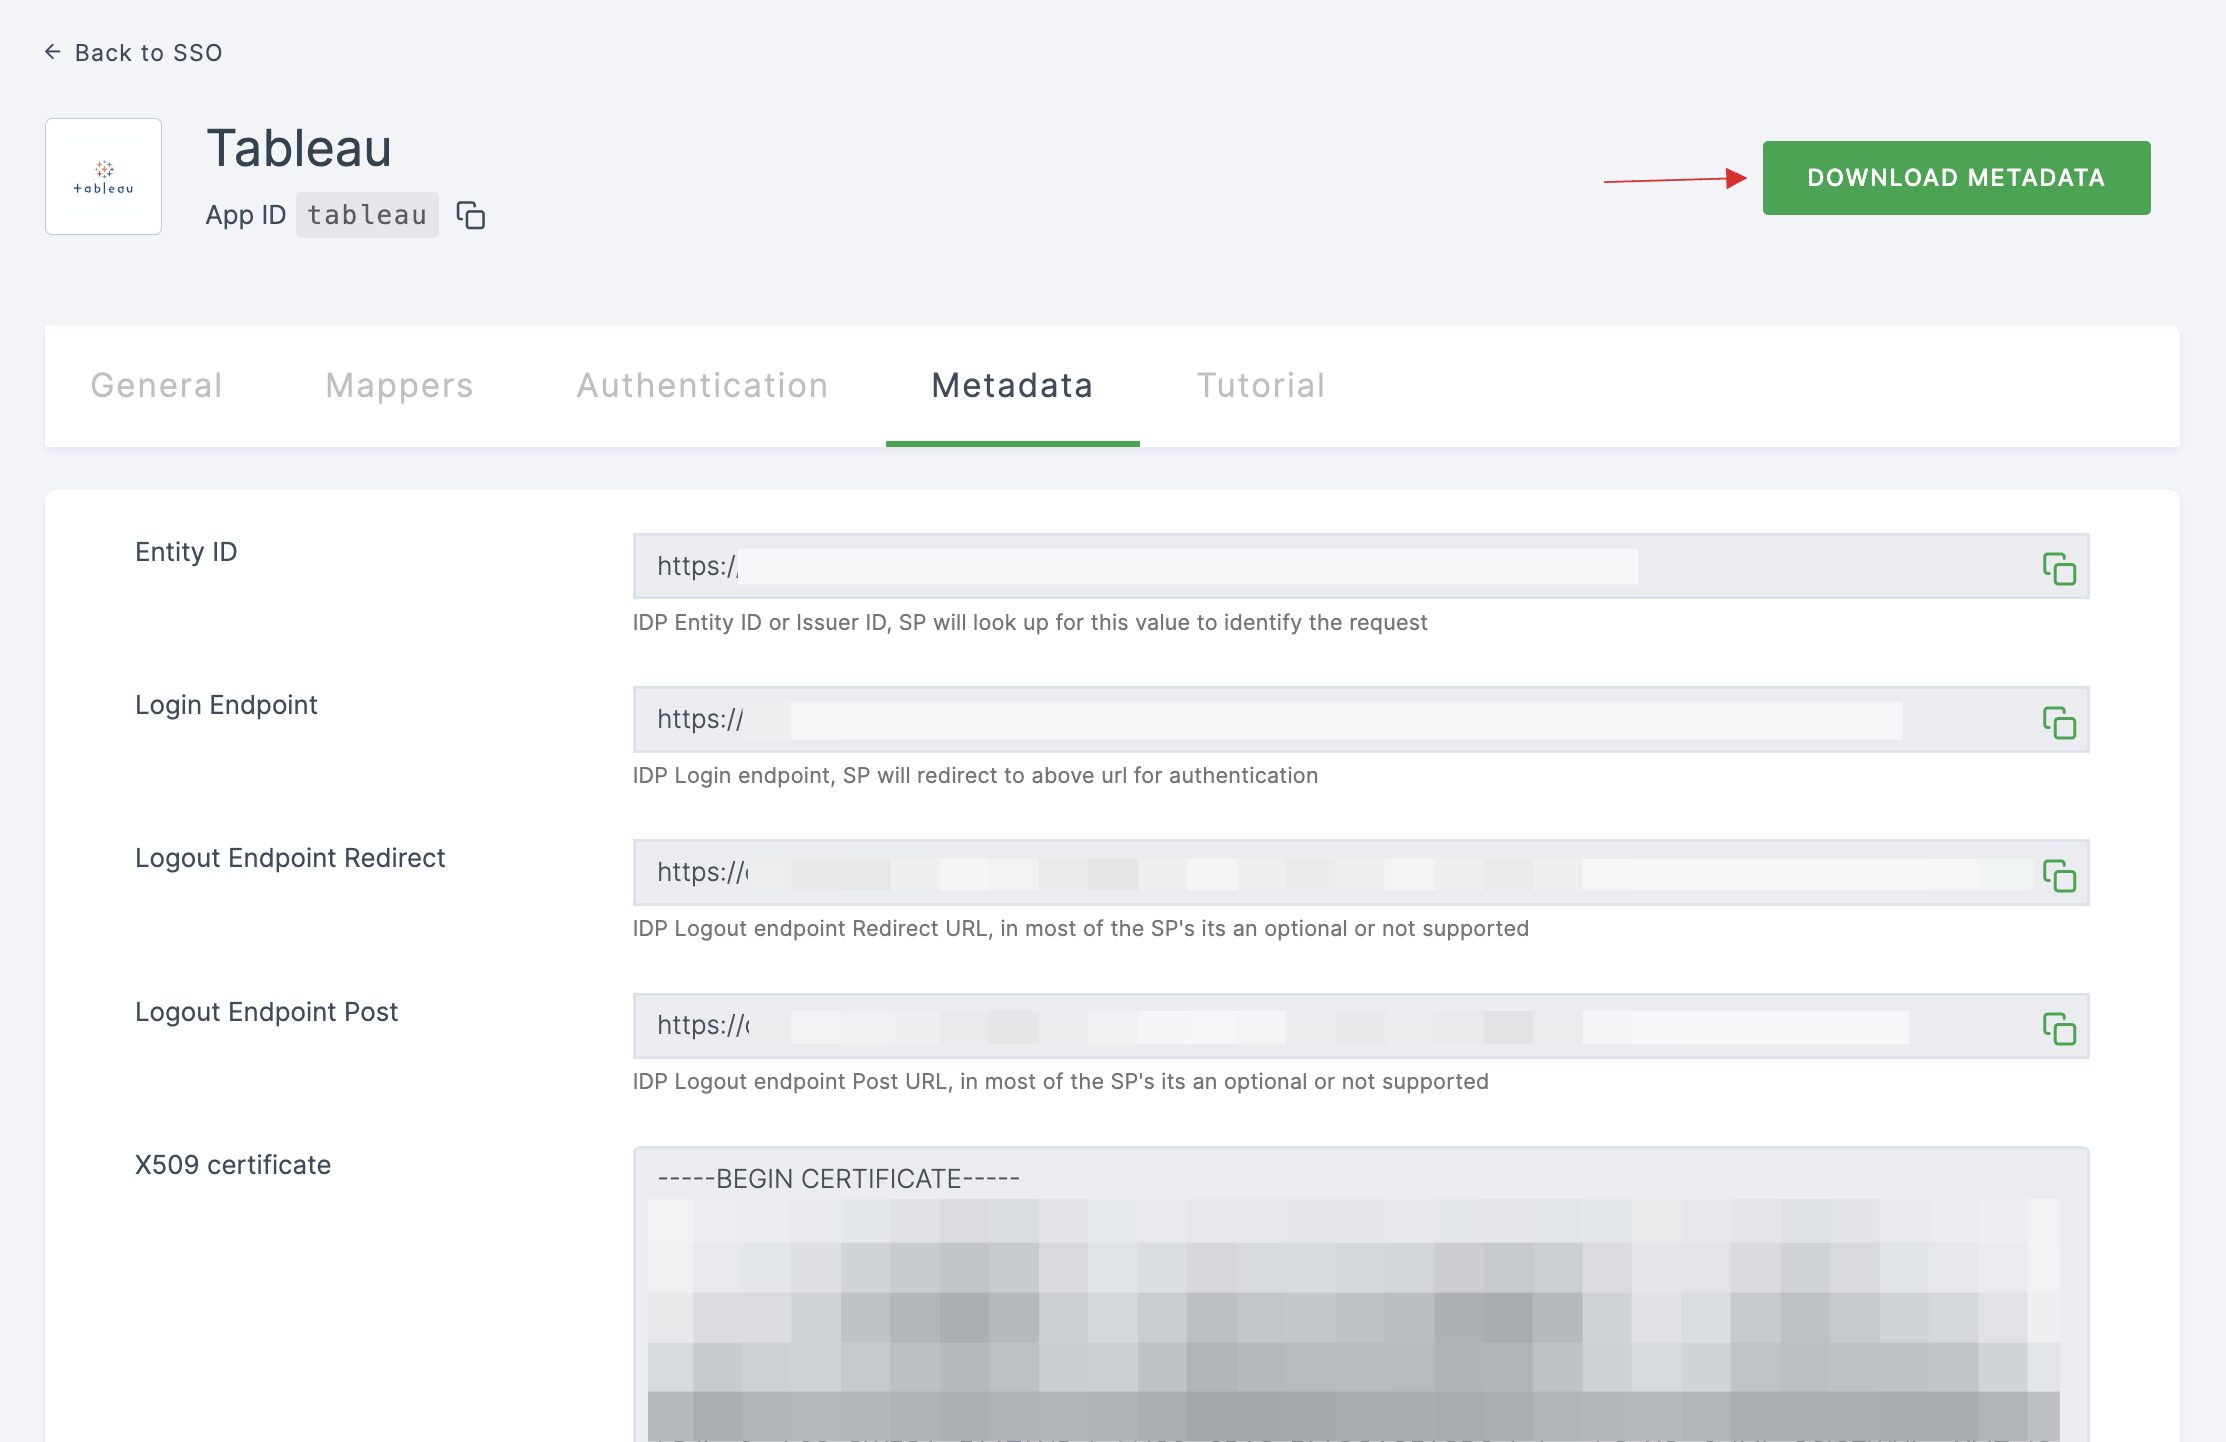Click the 'IDP Logout endpoint Post URL' help text
This screenshot has height=1442, width=2226.
(1061, 1081)
